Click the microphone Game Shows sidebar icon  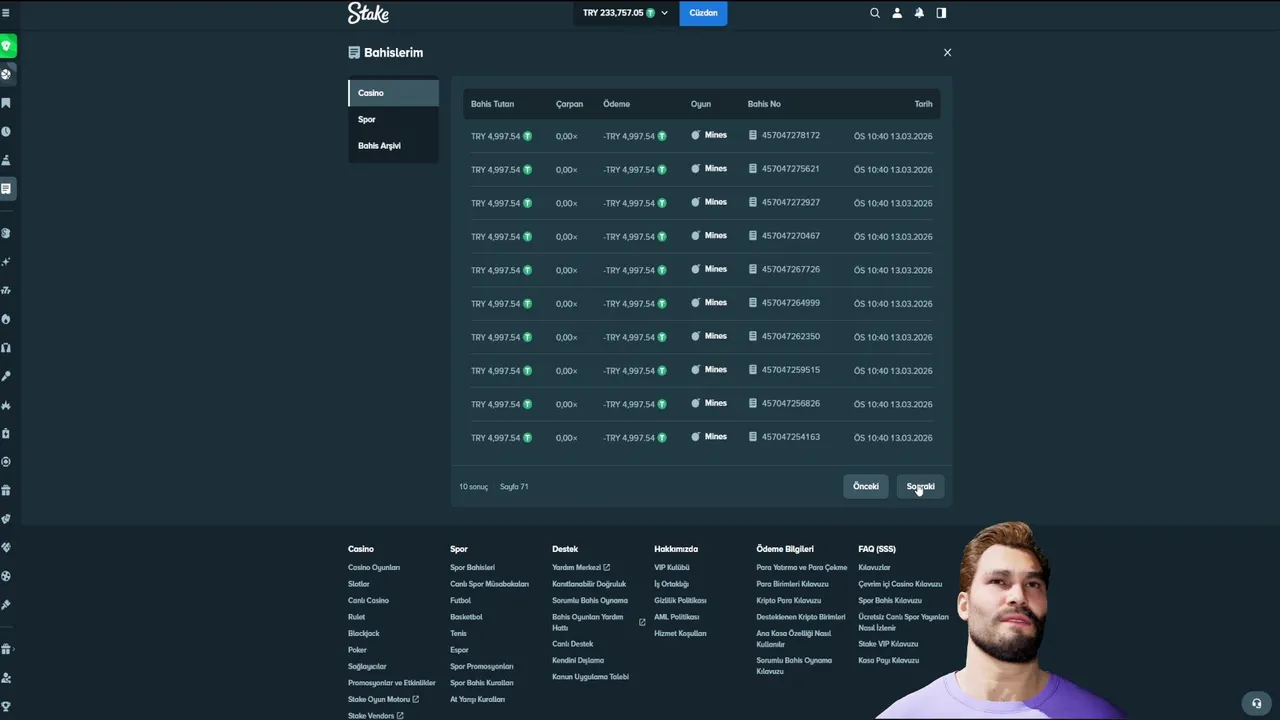(x=6, y=376)
